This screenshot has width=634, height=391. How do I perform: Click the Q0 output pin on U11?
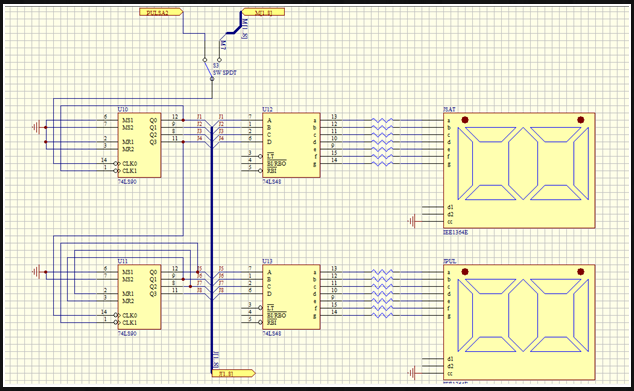[153, 272]
